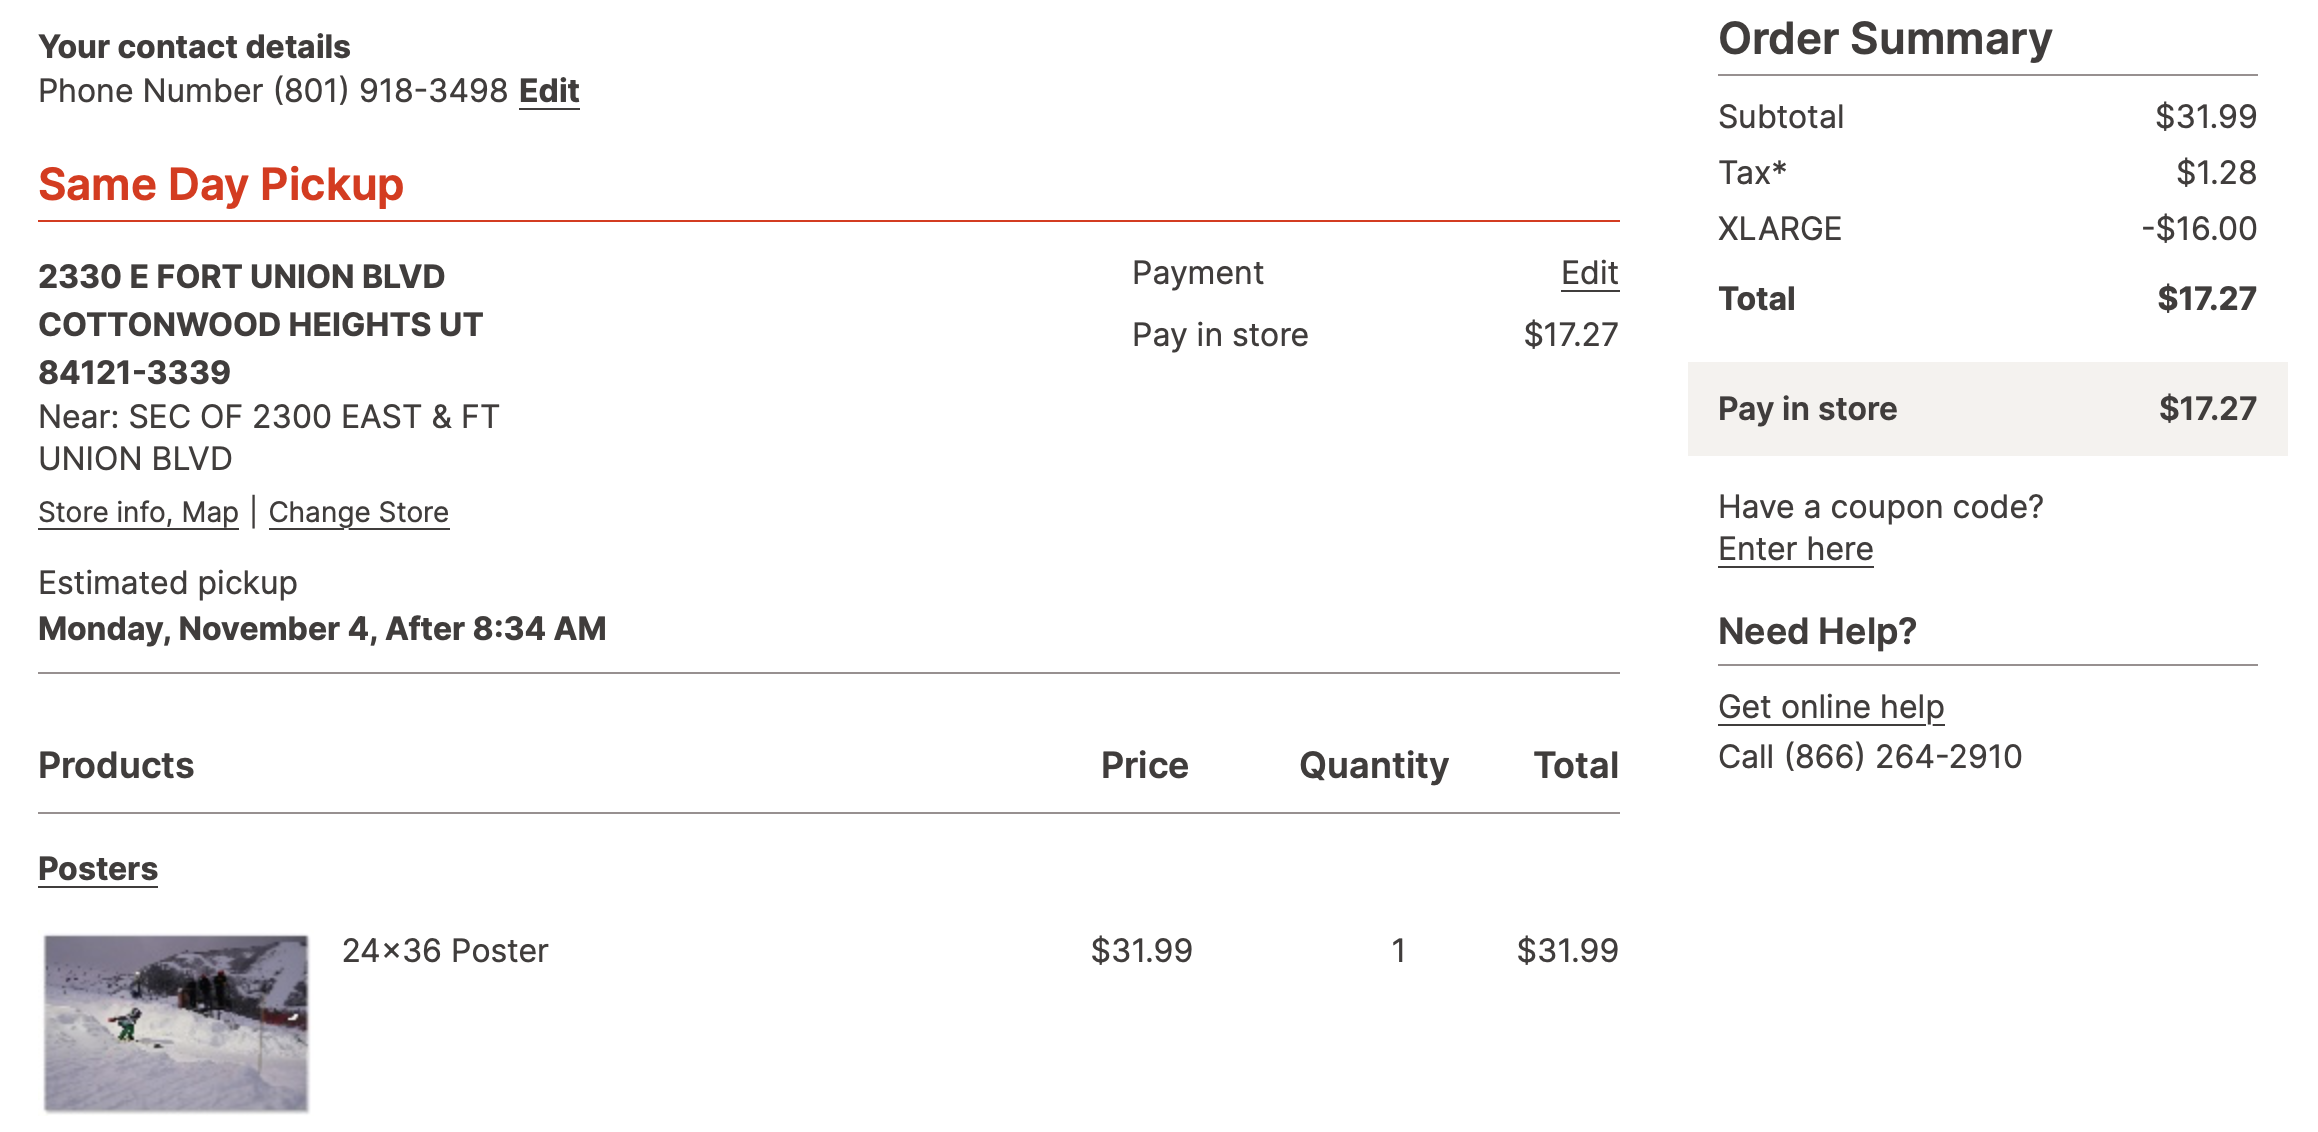The image size is (2318, 1132).
Task: Click the Same Day Pickup heading
Action: coord(221,185)
